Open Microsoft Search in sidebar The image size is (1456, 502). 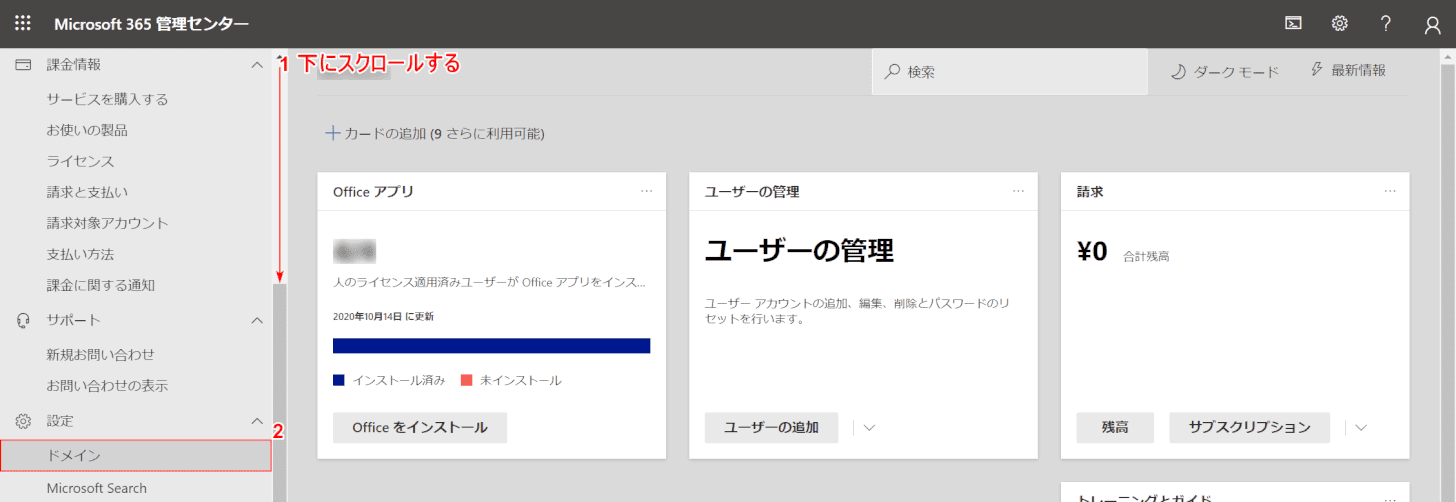(x=97, y=488)
